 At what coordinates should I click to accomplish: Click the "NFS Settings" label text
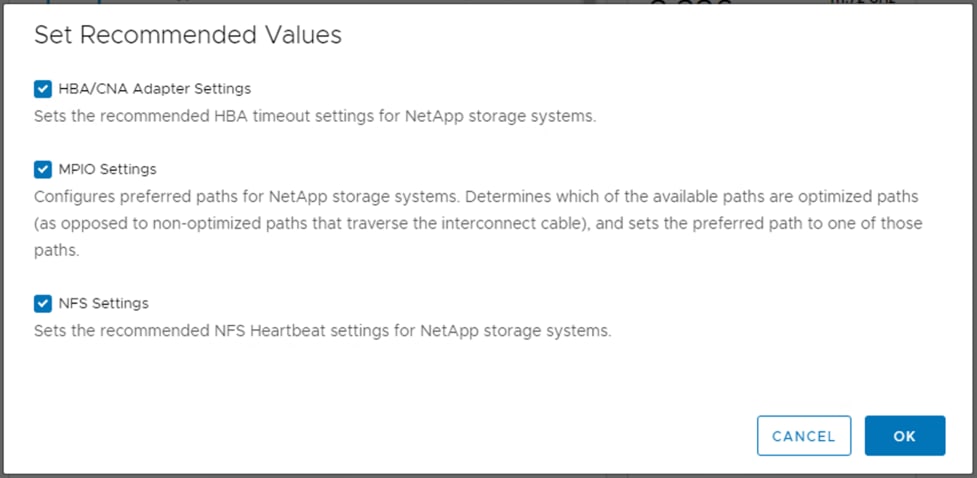point(104,303)
